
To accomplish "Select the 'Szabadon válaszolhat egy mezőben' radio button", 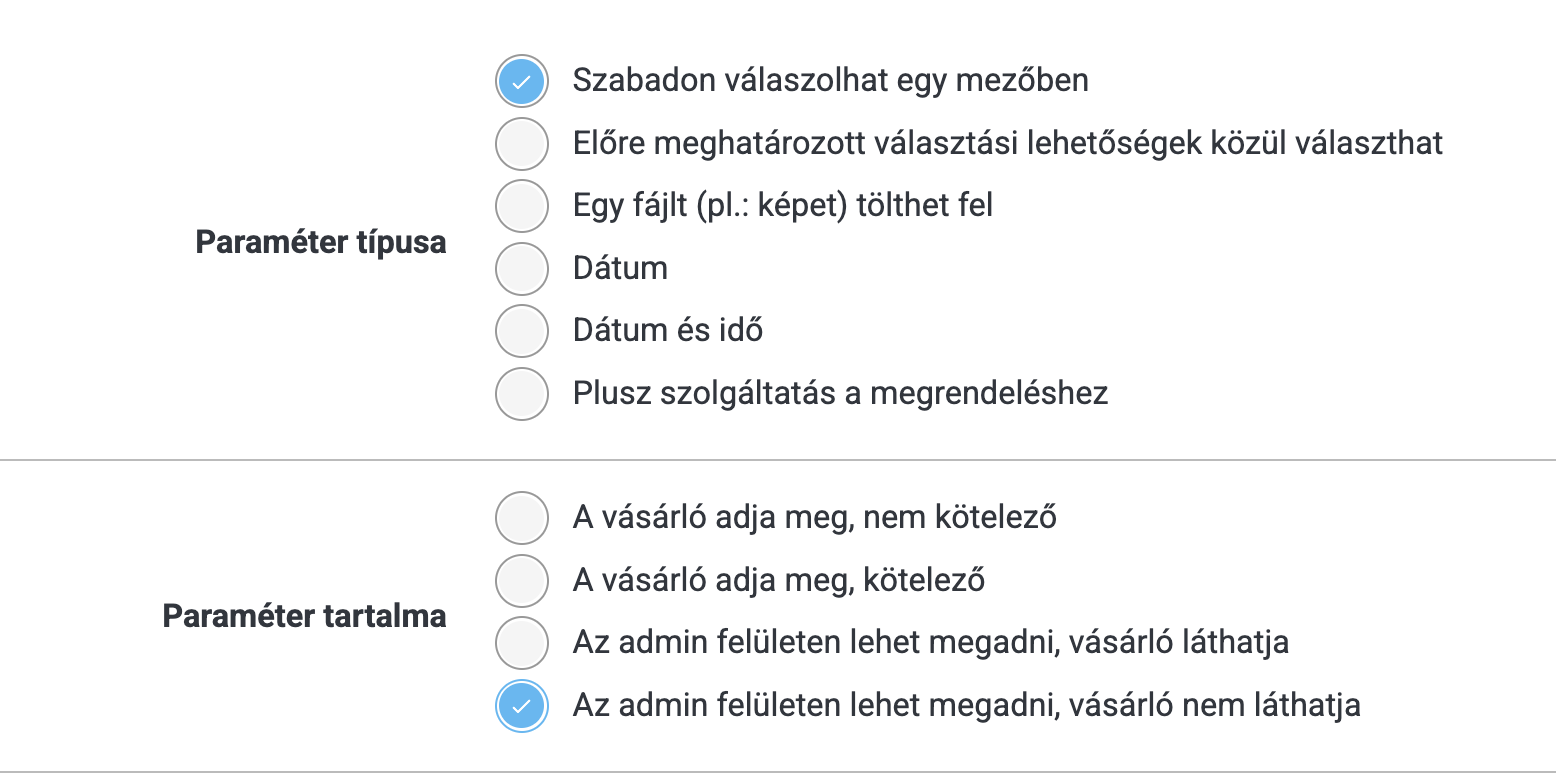I will click(x=521, y=82).
